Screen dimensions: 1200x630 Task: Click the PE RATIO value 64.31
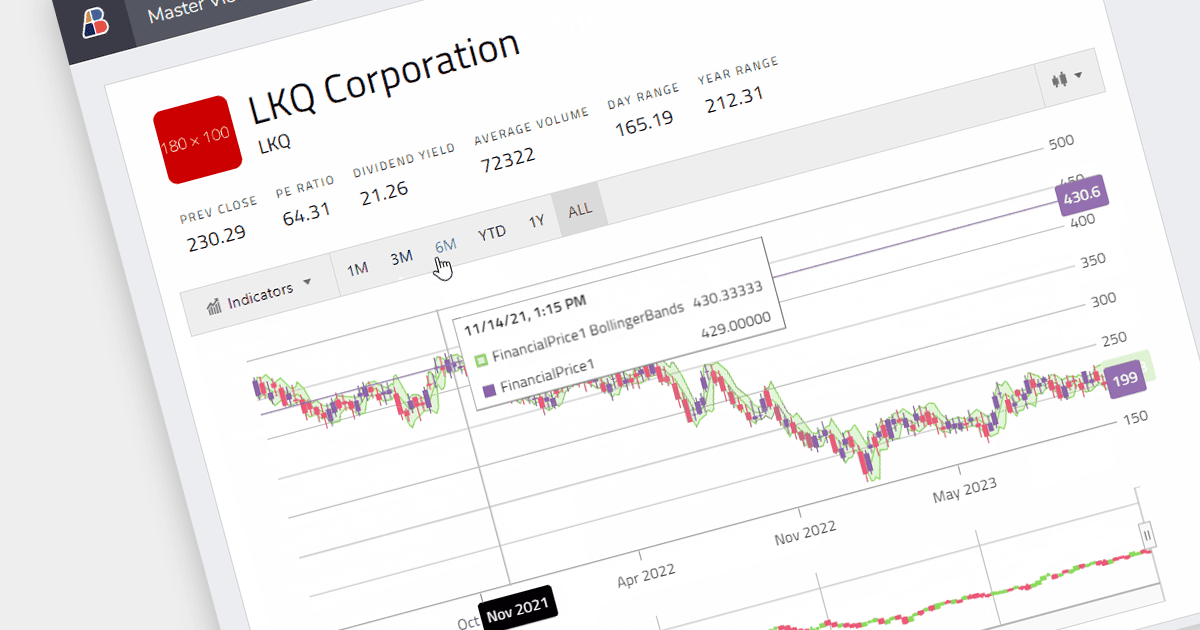(306, 213)
